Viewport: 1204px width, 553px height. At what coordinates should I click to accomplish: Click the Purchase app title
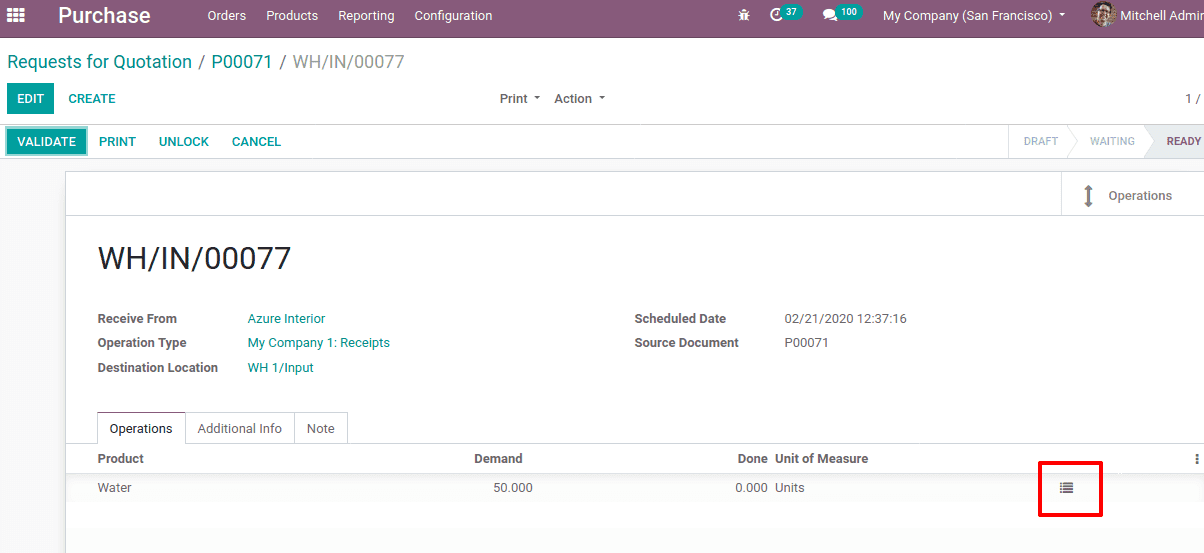104,16
